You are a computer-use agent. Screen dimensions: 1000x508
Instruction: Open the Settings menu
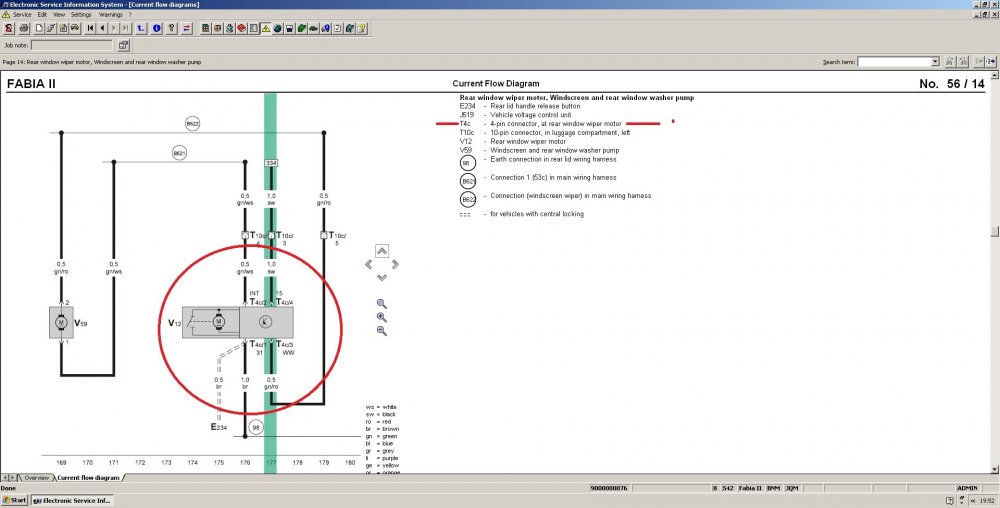coord(81,14)
